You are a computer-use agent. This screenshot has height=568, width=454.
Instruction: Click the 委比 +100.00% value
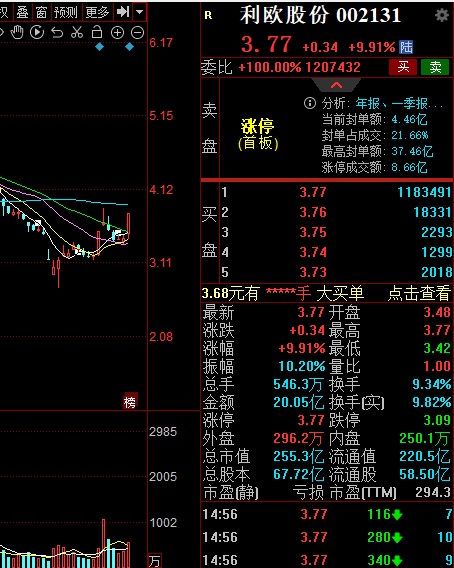pos(270,67)
